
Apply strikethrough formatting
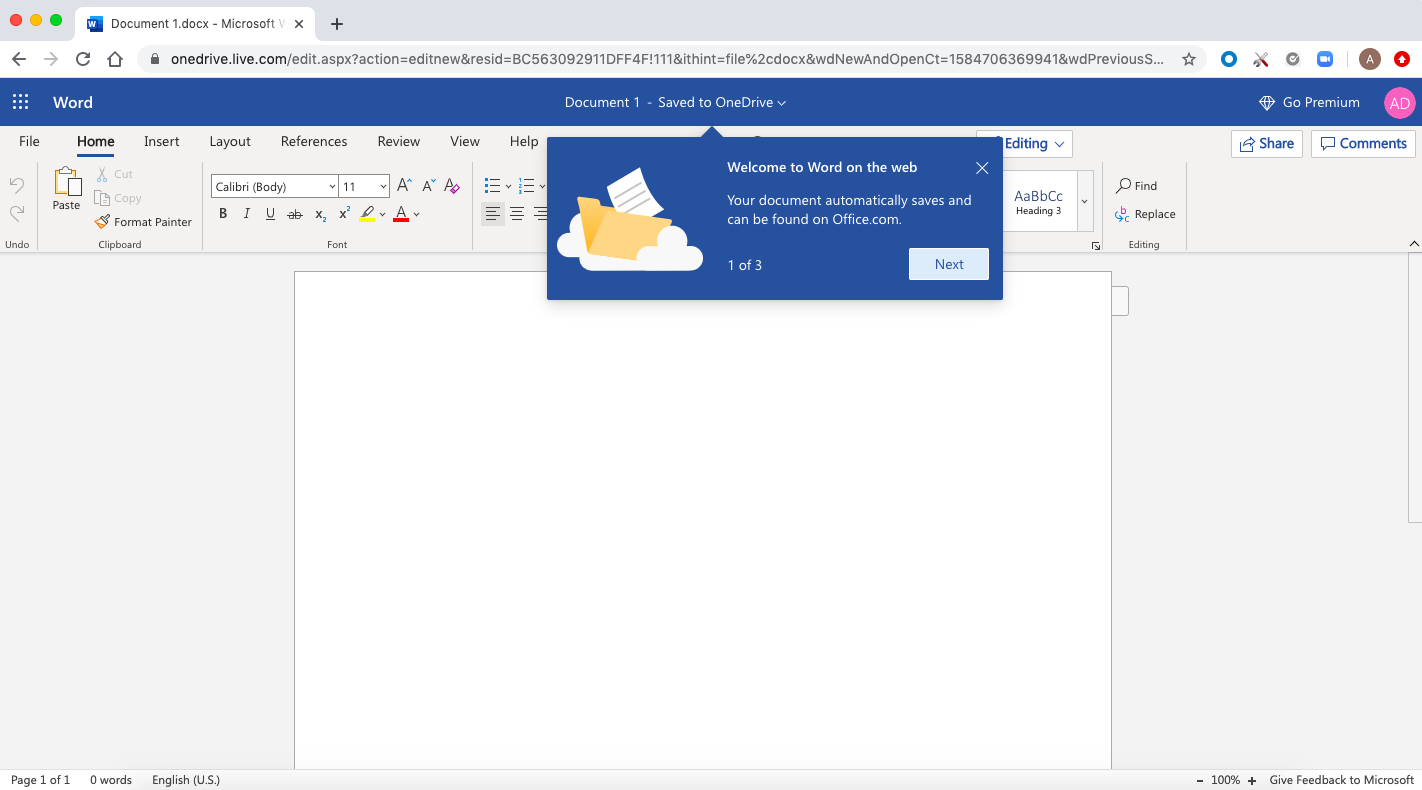294,213
